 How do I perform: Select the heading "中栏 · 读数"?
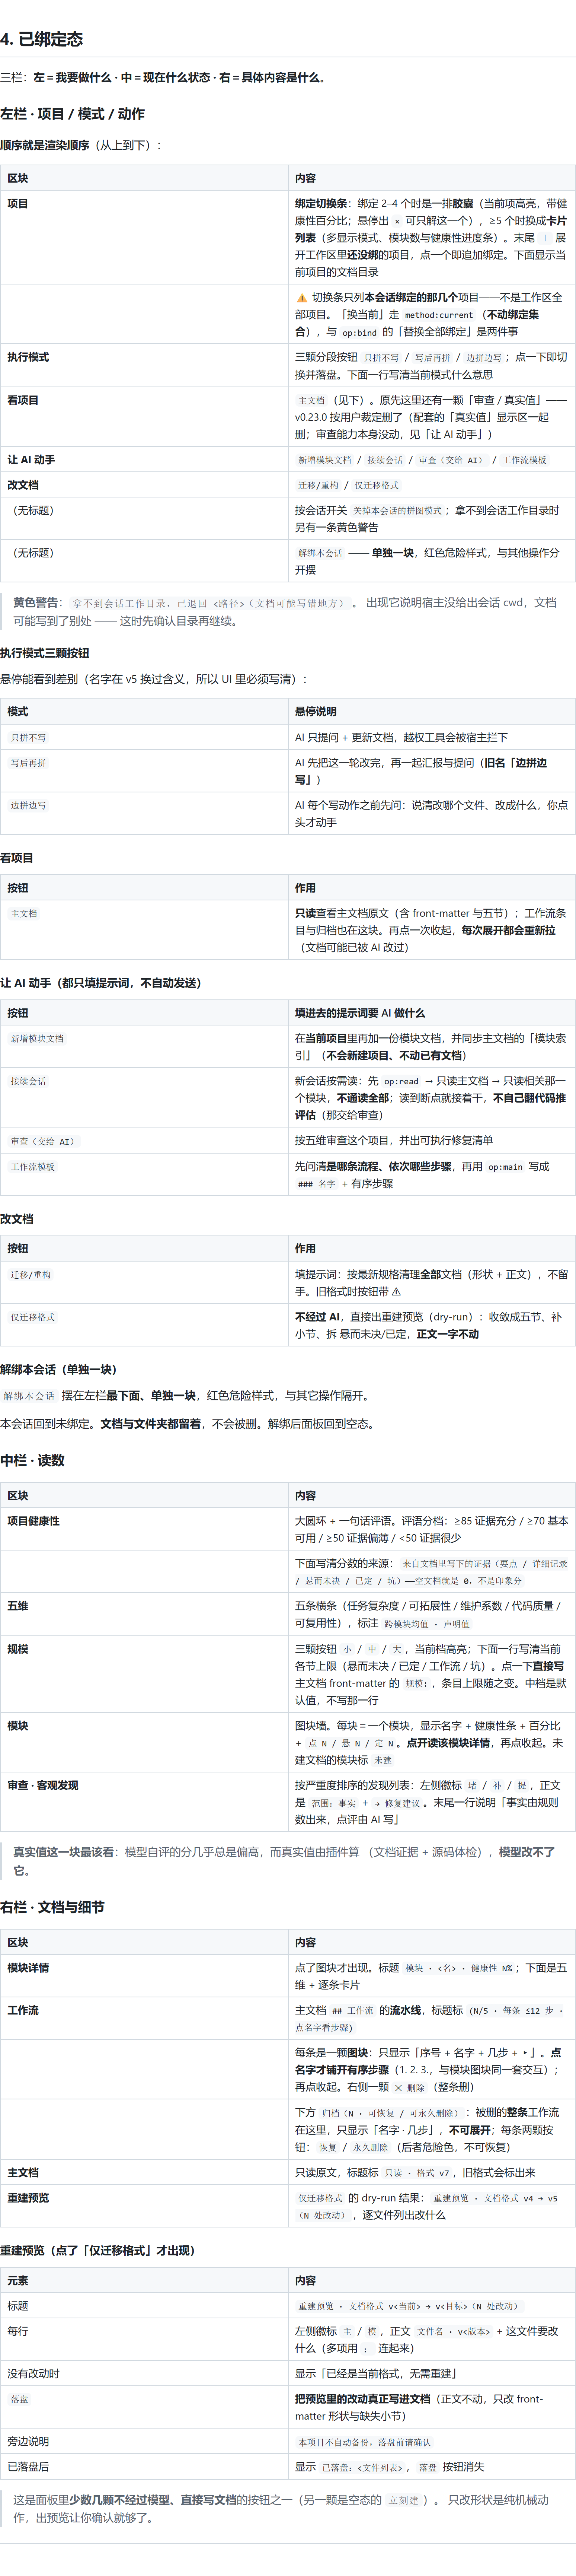[32, 1460]
